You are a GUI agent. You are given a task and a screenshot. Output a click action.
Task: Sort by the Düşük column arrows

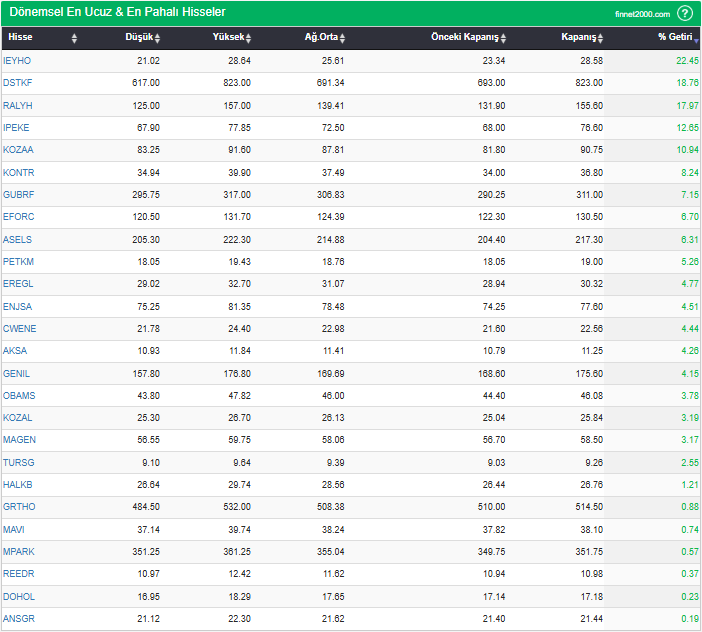pos(157,38)
